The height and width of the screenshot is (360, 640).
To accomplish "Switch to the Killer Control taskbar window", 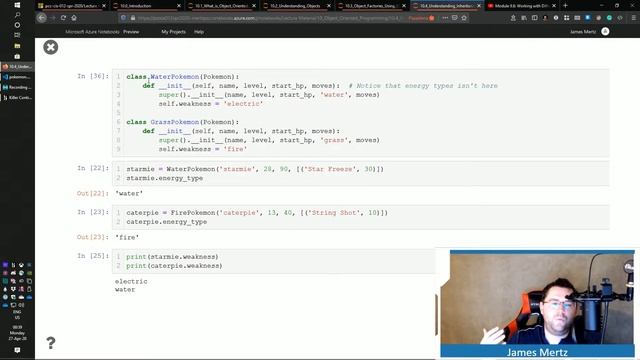I will (x=17, y=98).
